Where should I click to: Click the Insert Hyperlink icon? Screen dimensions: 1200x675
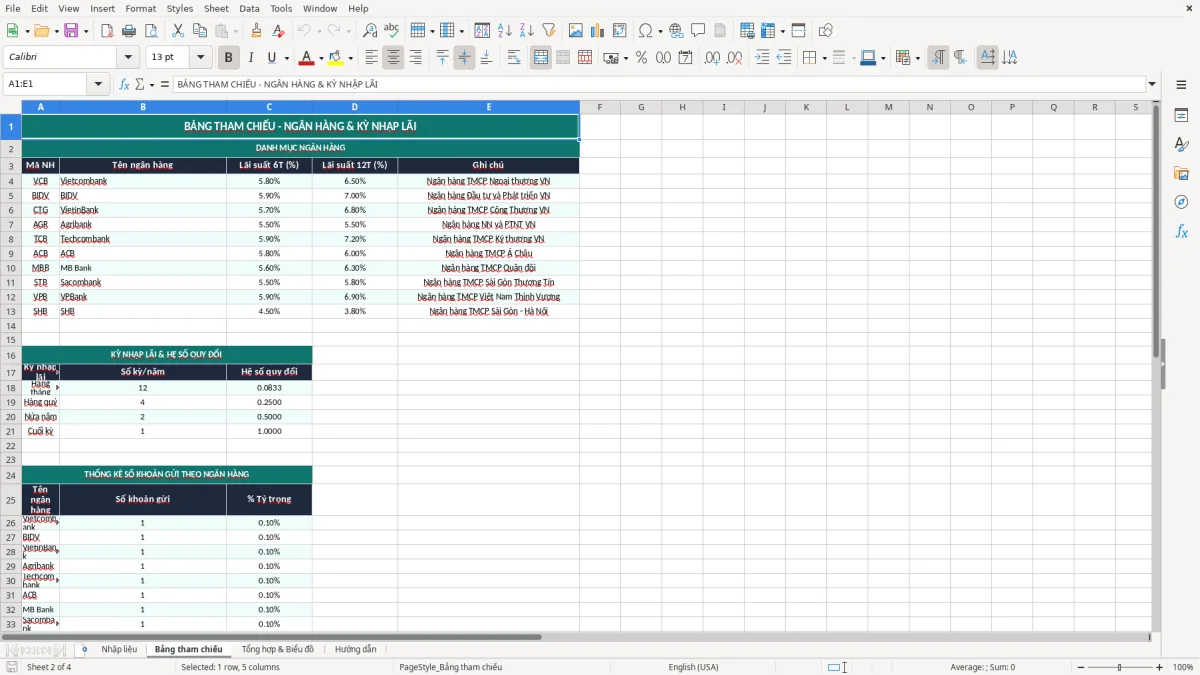tap(676, 31)
